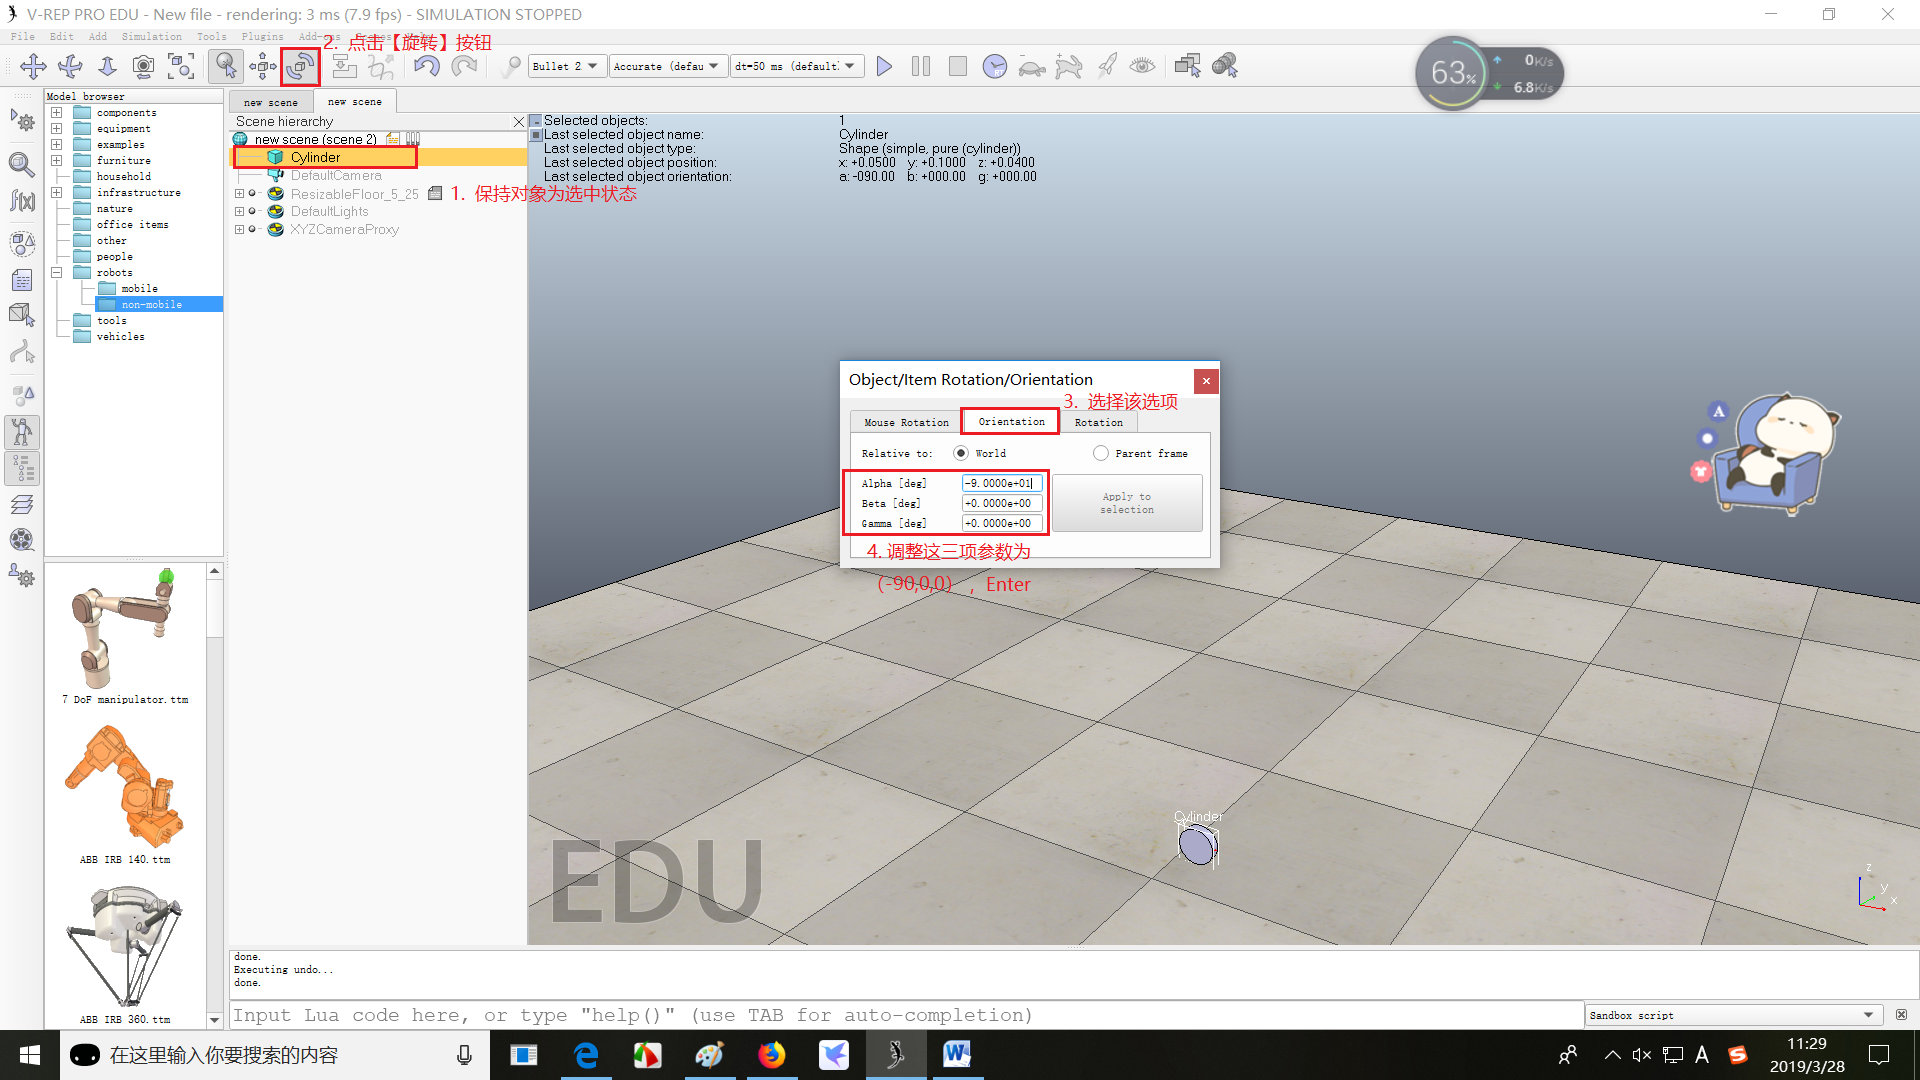Click the object rotate toolbar icon
This screenshot has width=1920, height=1080.
click(300, 67)
